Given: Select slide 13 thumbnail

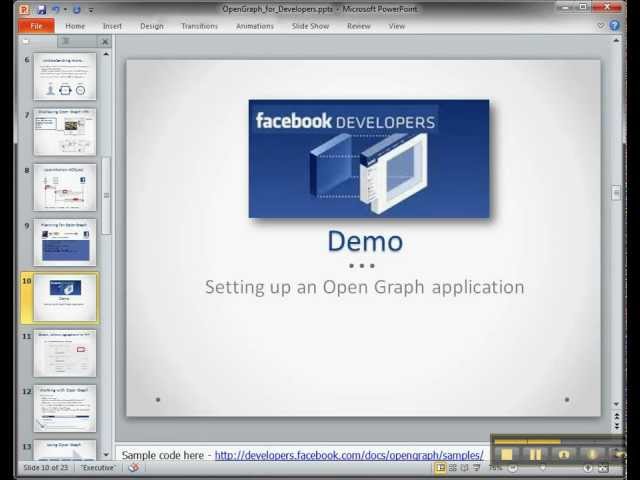Looking at the screenshot, I should pyautogui.click(x=65, y=450).
